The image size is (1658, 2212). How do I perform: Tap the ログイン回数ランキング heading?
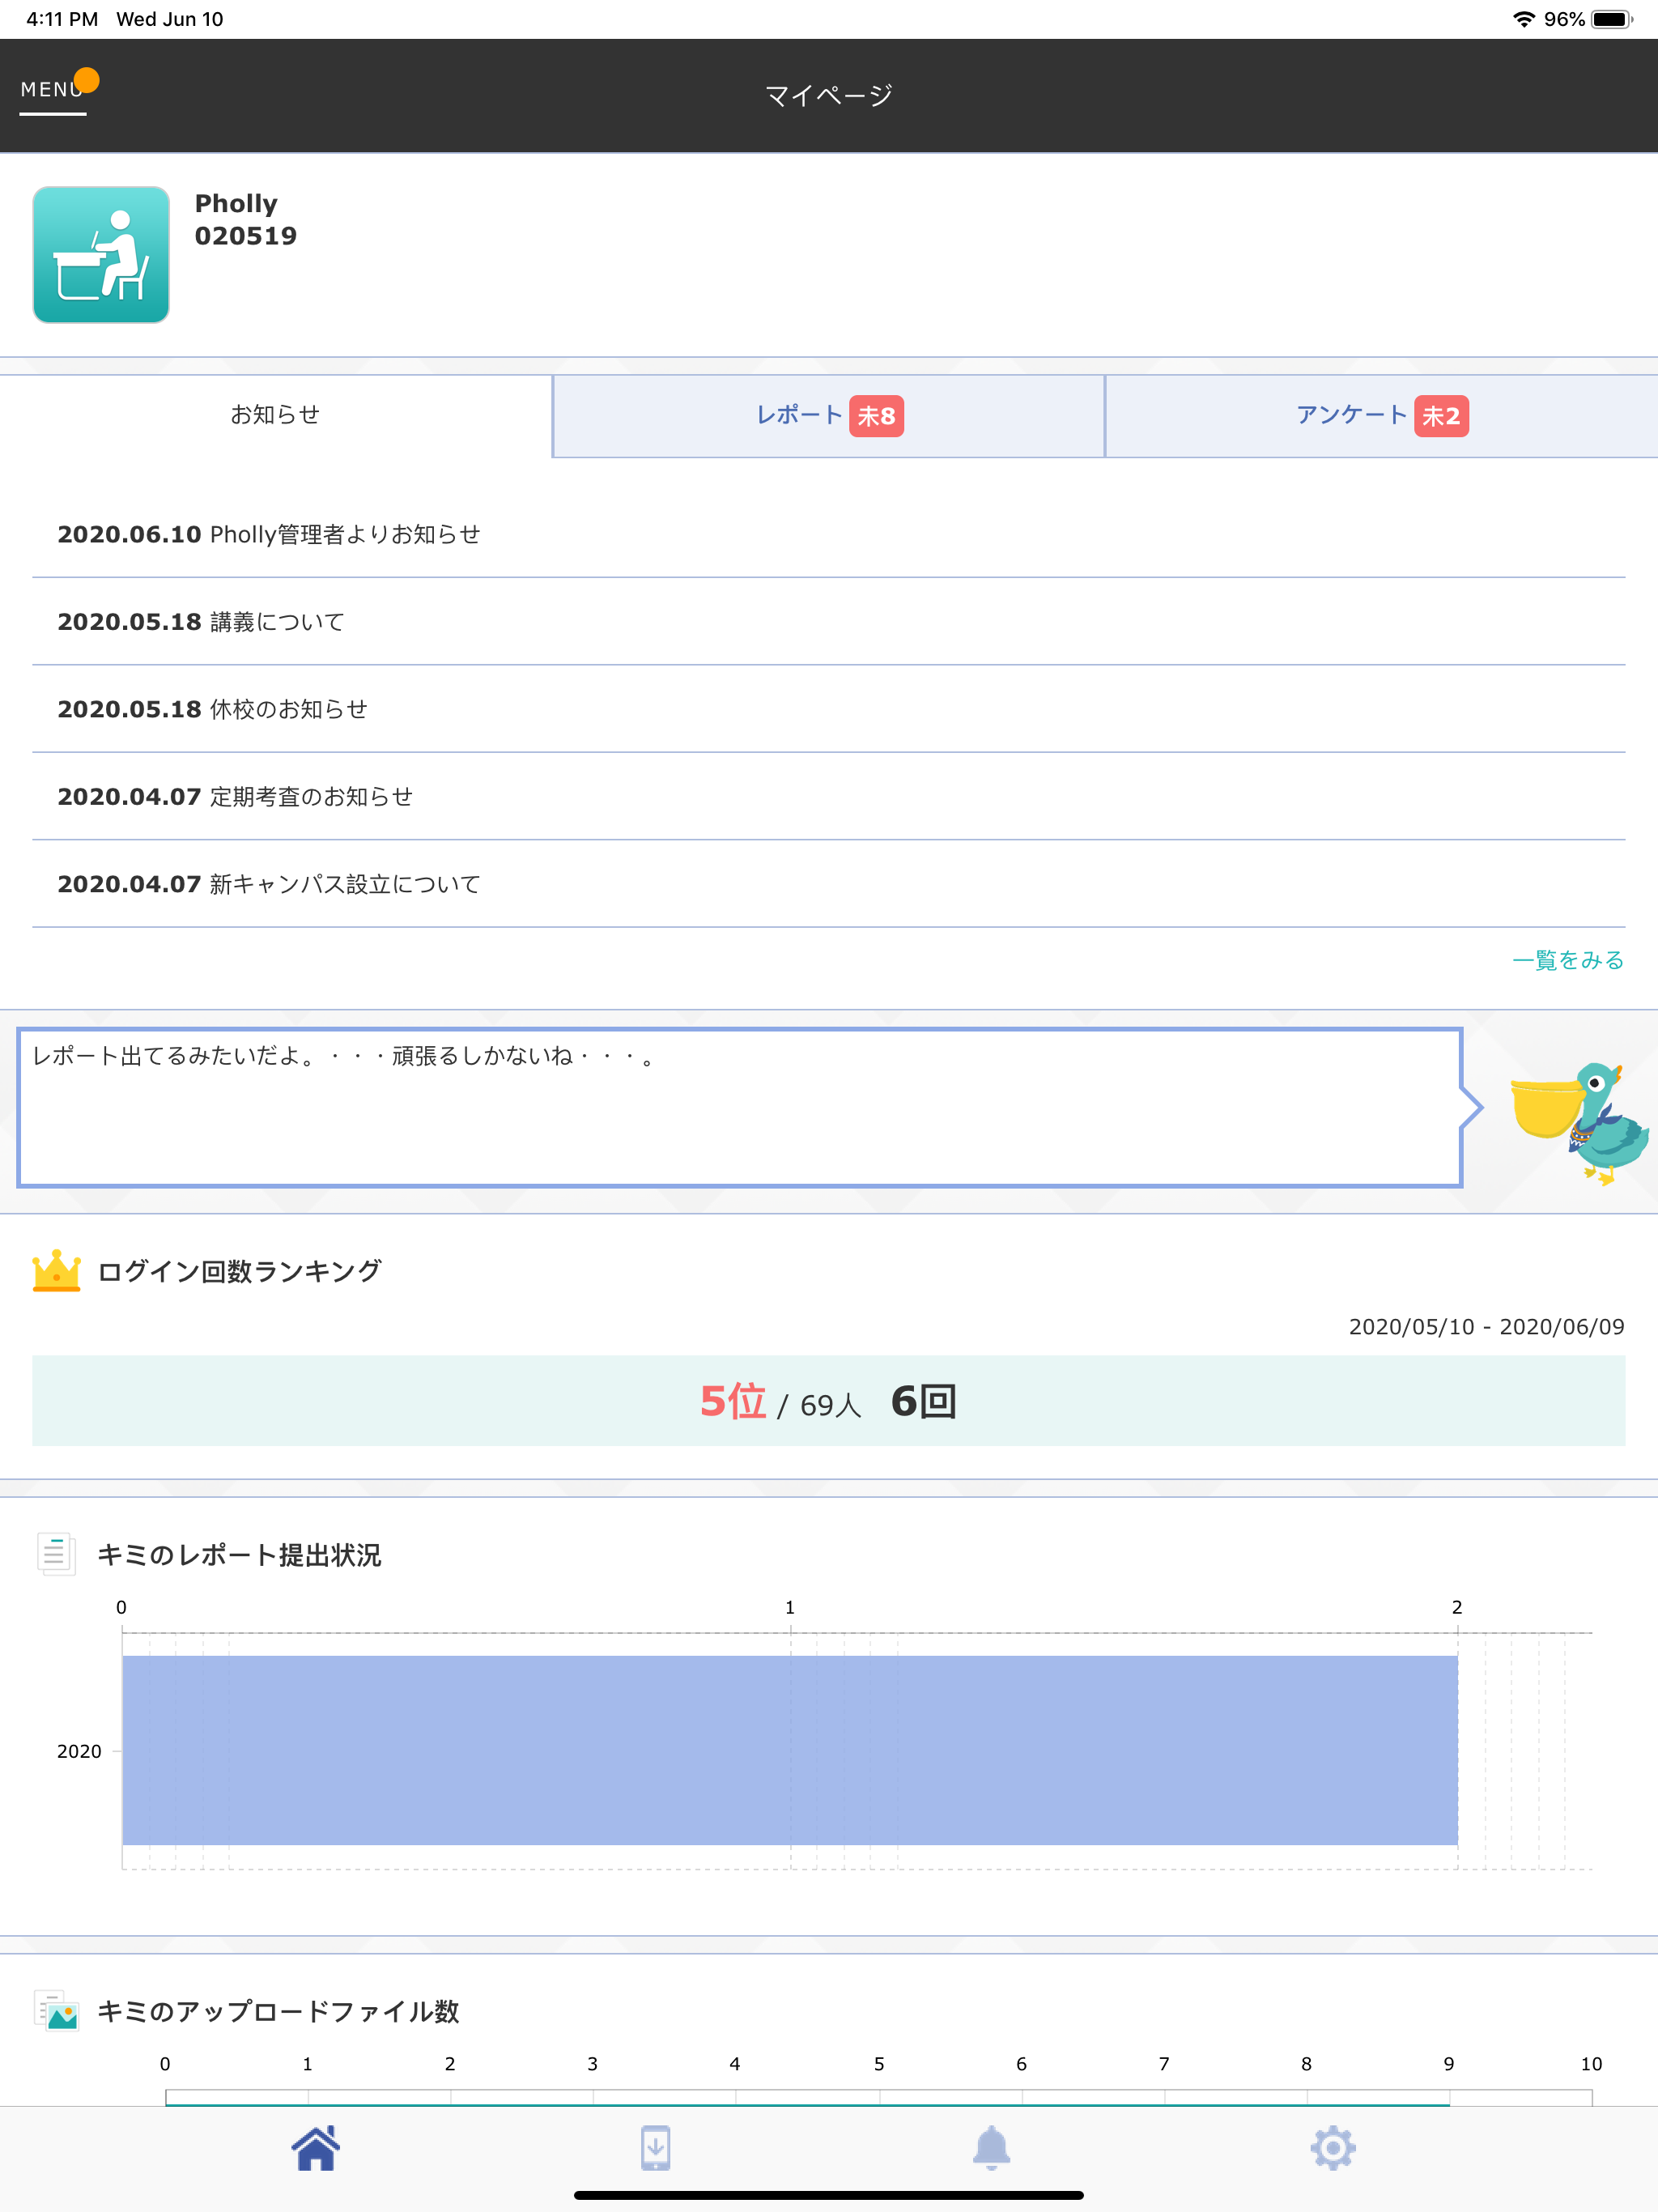[x=240, y=1271]
